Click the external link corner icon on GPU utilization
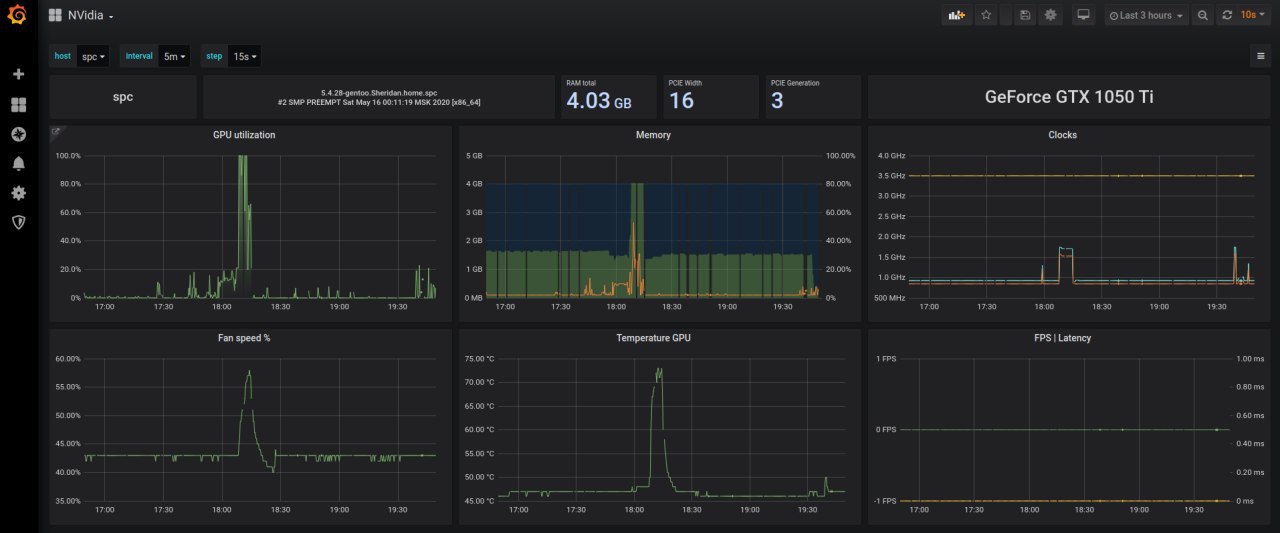1280x533 pixels. [x=56, y=131]
